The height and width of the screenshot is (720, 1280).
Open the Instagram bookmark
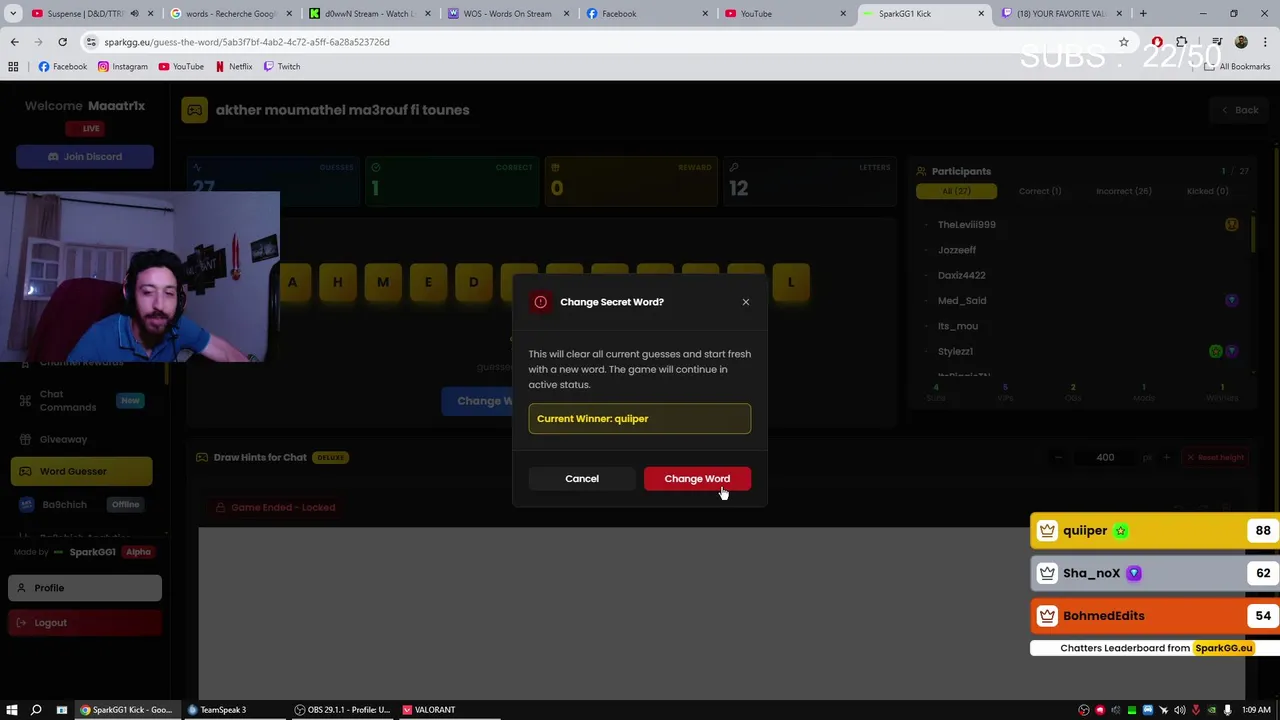pyautogui.click(x=122, y=66)
